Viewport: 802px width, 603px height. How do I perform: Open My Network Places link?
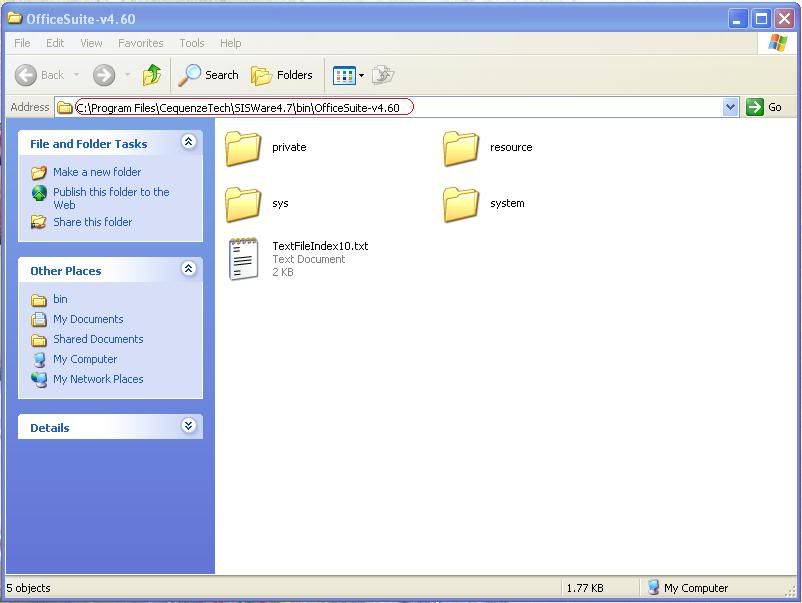pyautogui.click(x=98, y=379)
